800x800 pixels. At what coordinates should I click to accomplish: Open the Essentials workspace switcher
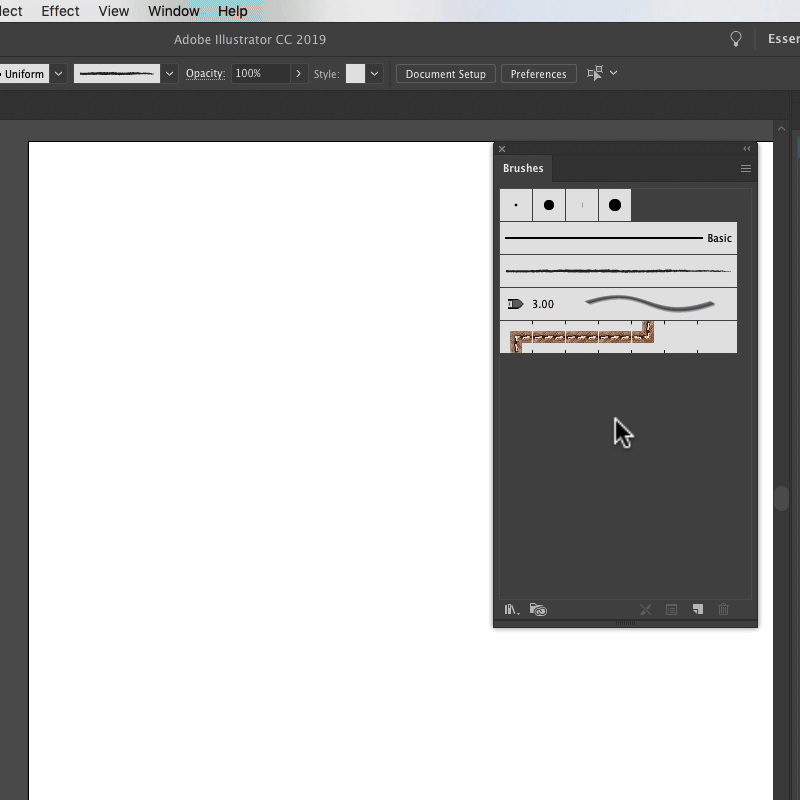(x=783, y=39)
